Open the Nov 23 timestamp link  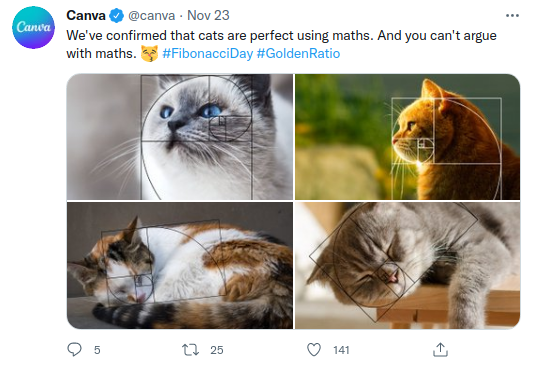pyautogui.click(x=208, y=15)
